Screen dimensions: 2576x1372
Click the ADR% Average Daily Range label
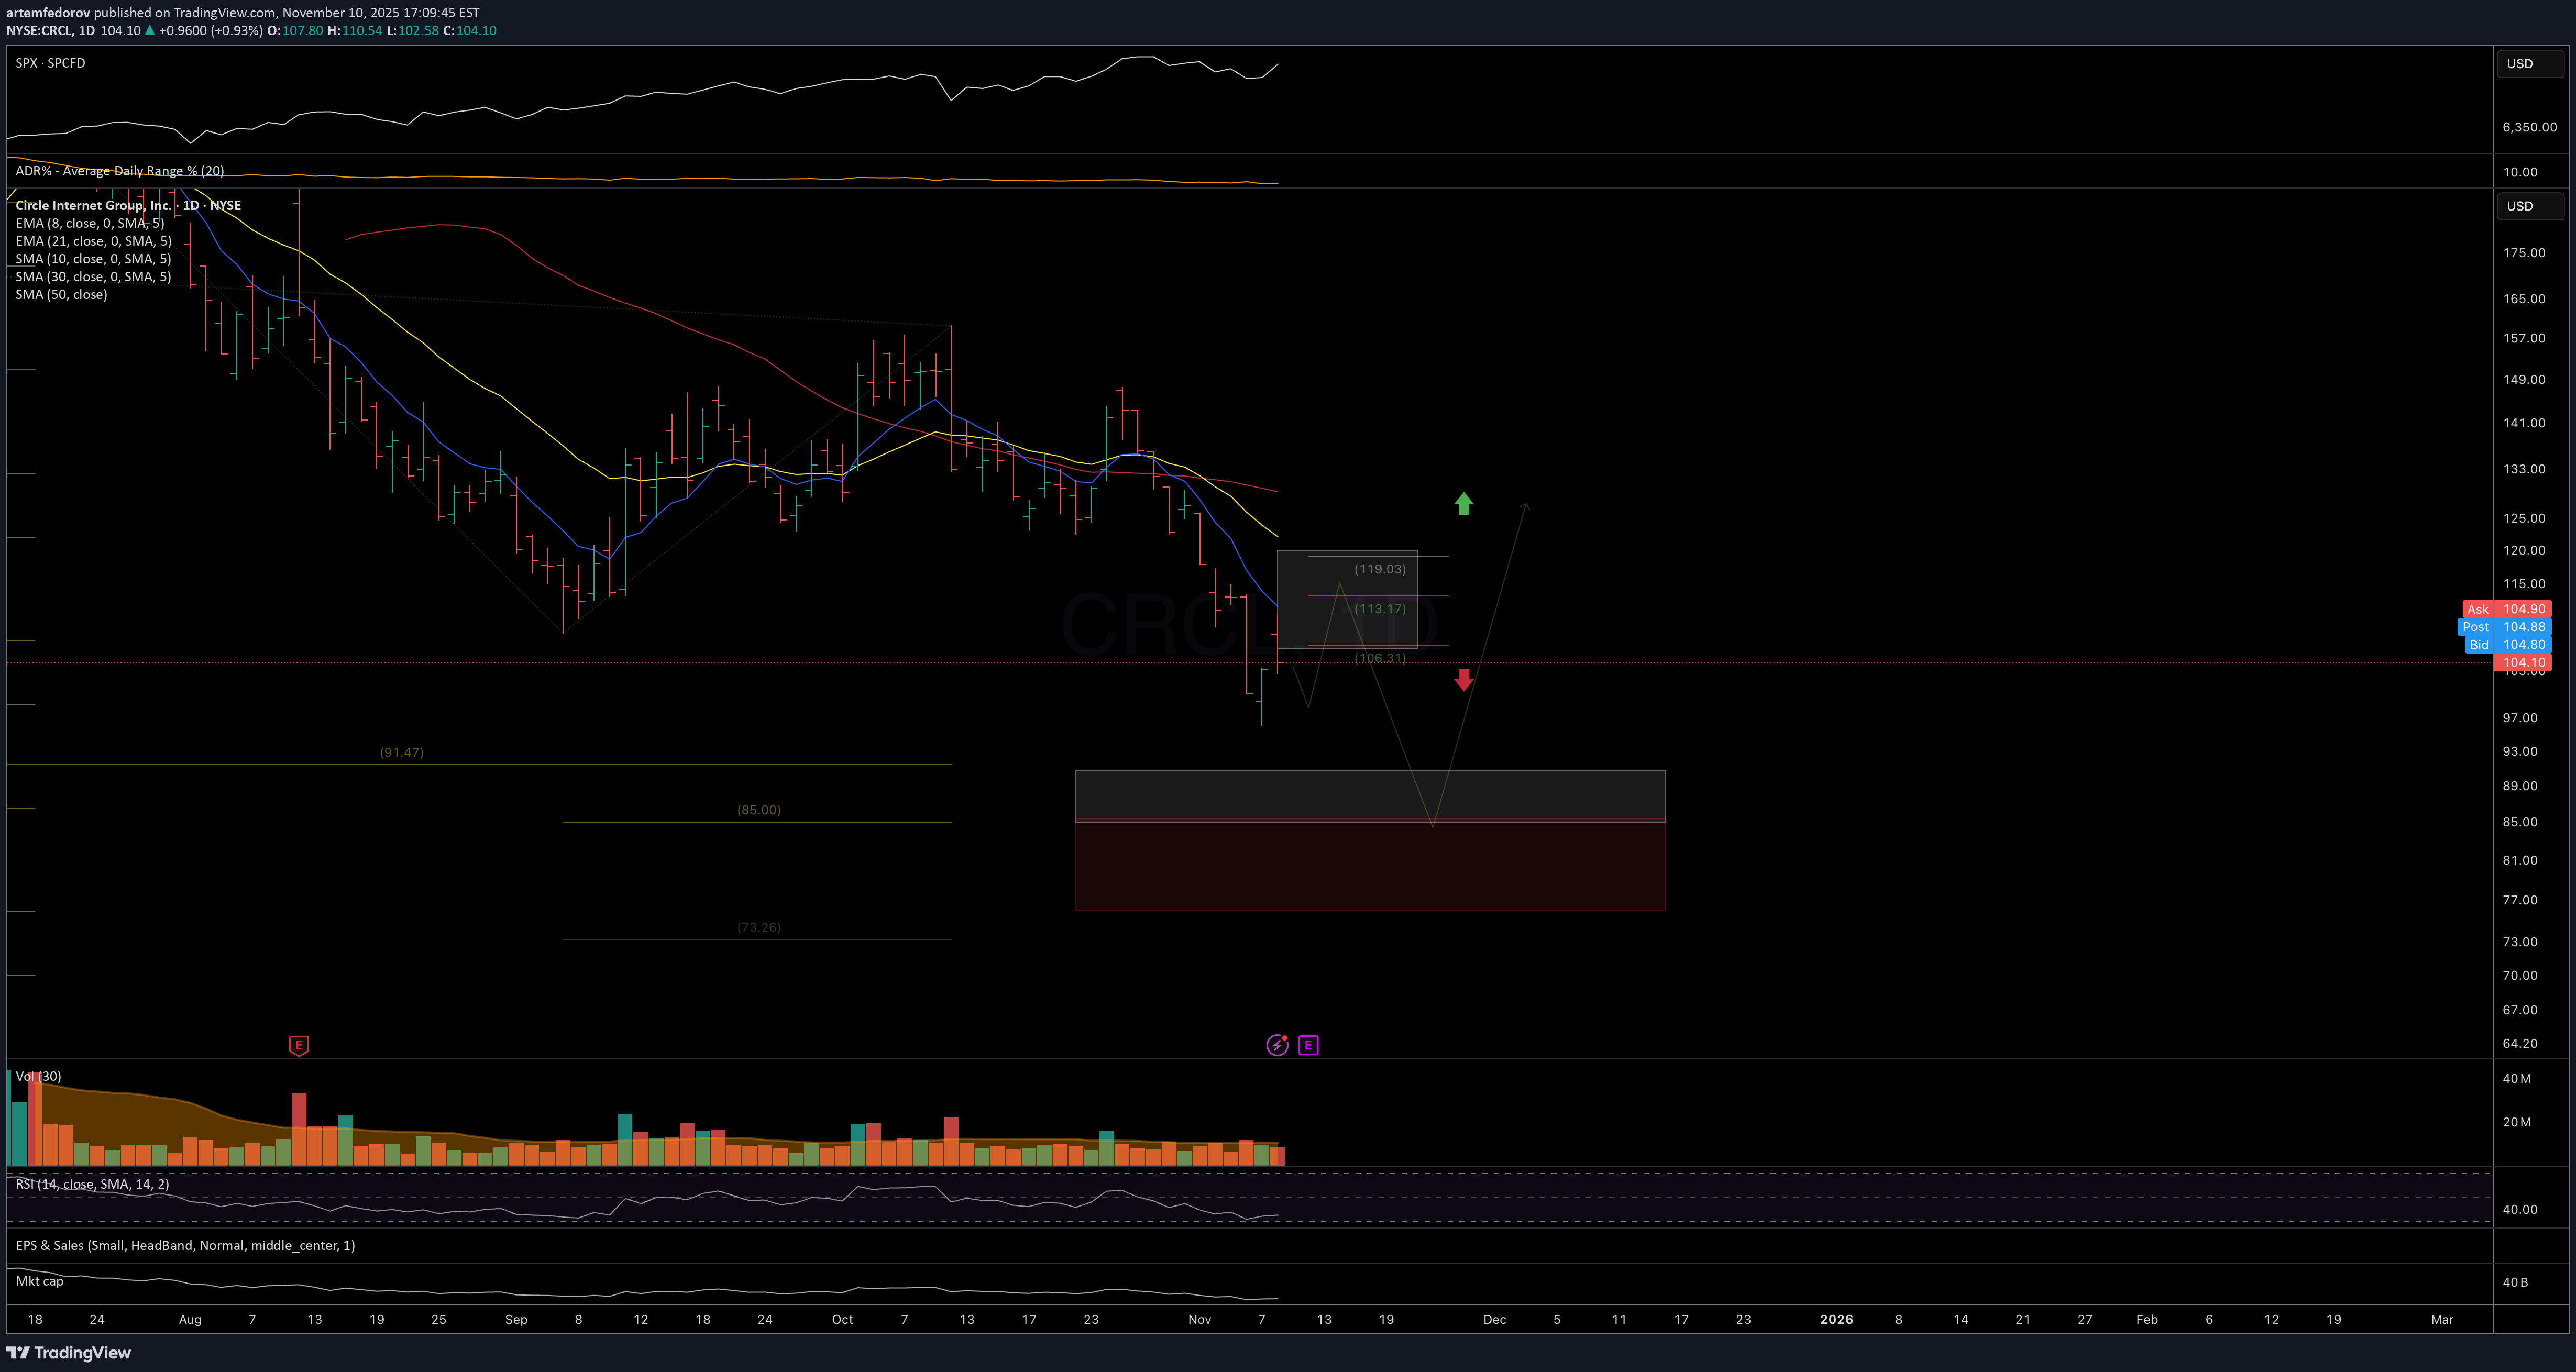click(120, 171)
